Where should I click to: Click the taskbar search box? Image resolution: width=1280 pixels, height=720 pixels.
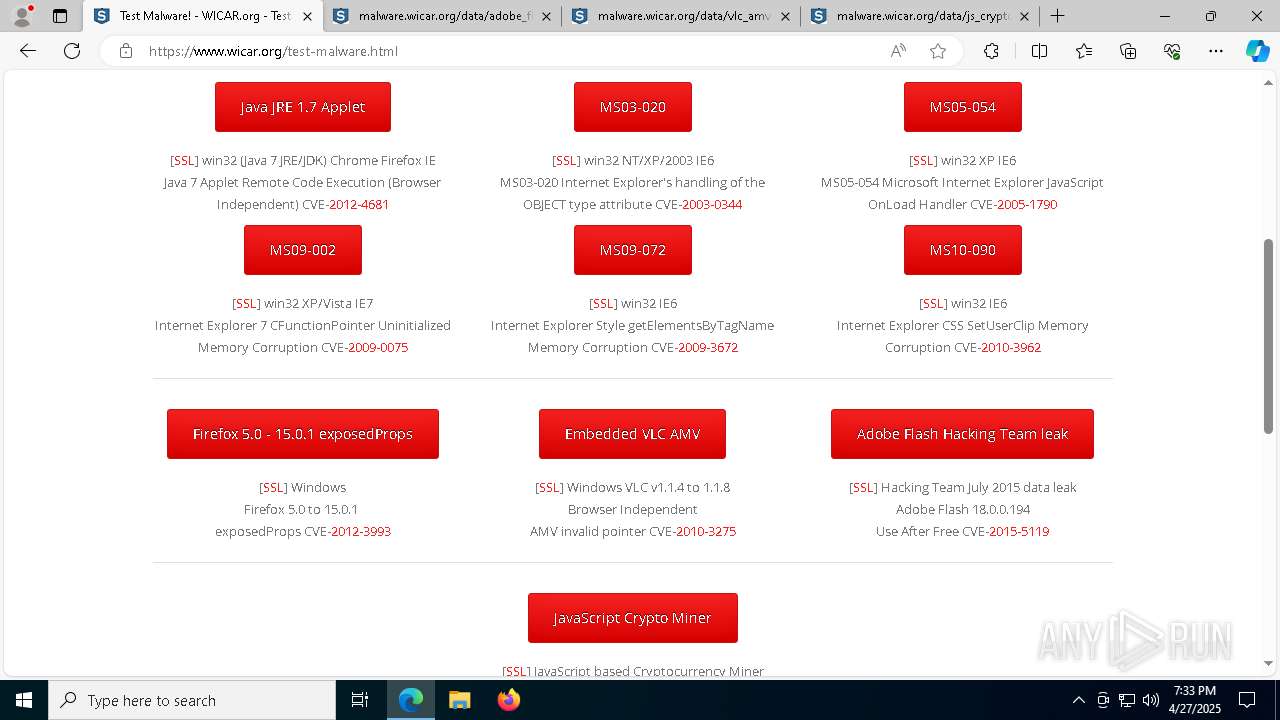click(192, 700)
